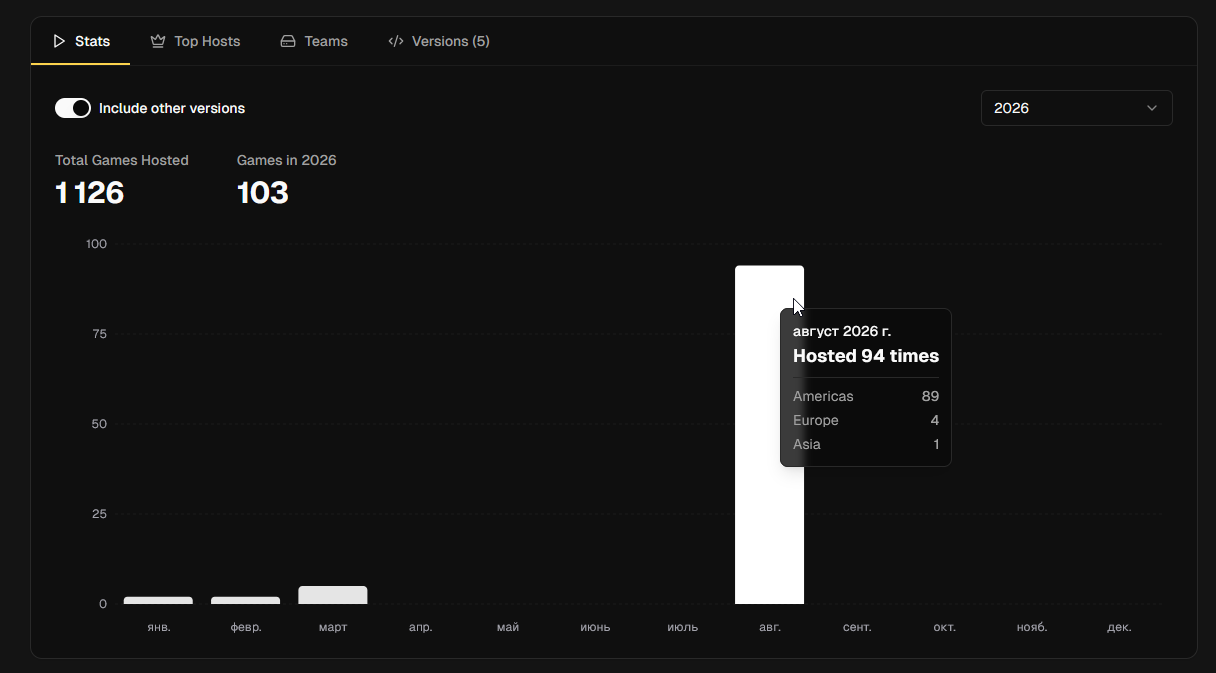Click the Total Games Hosted value 1 126
This screenshot has height=673, width=1216.
90,192
